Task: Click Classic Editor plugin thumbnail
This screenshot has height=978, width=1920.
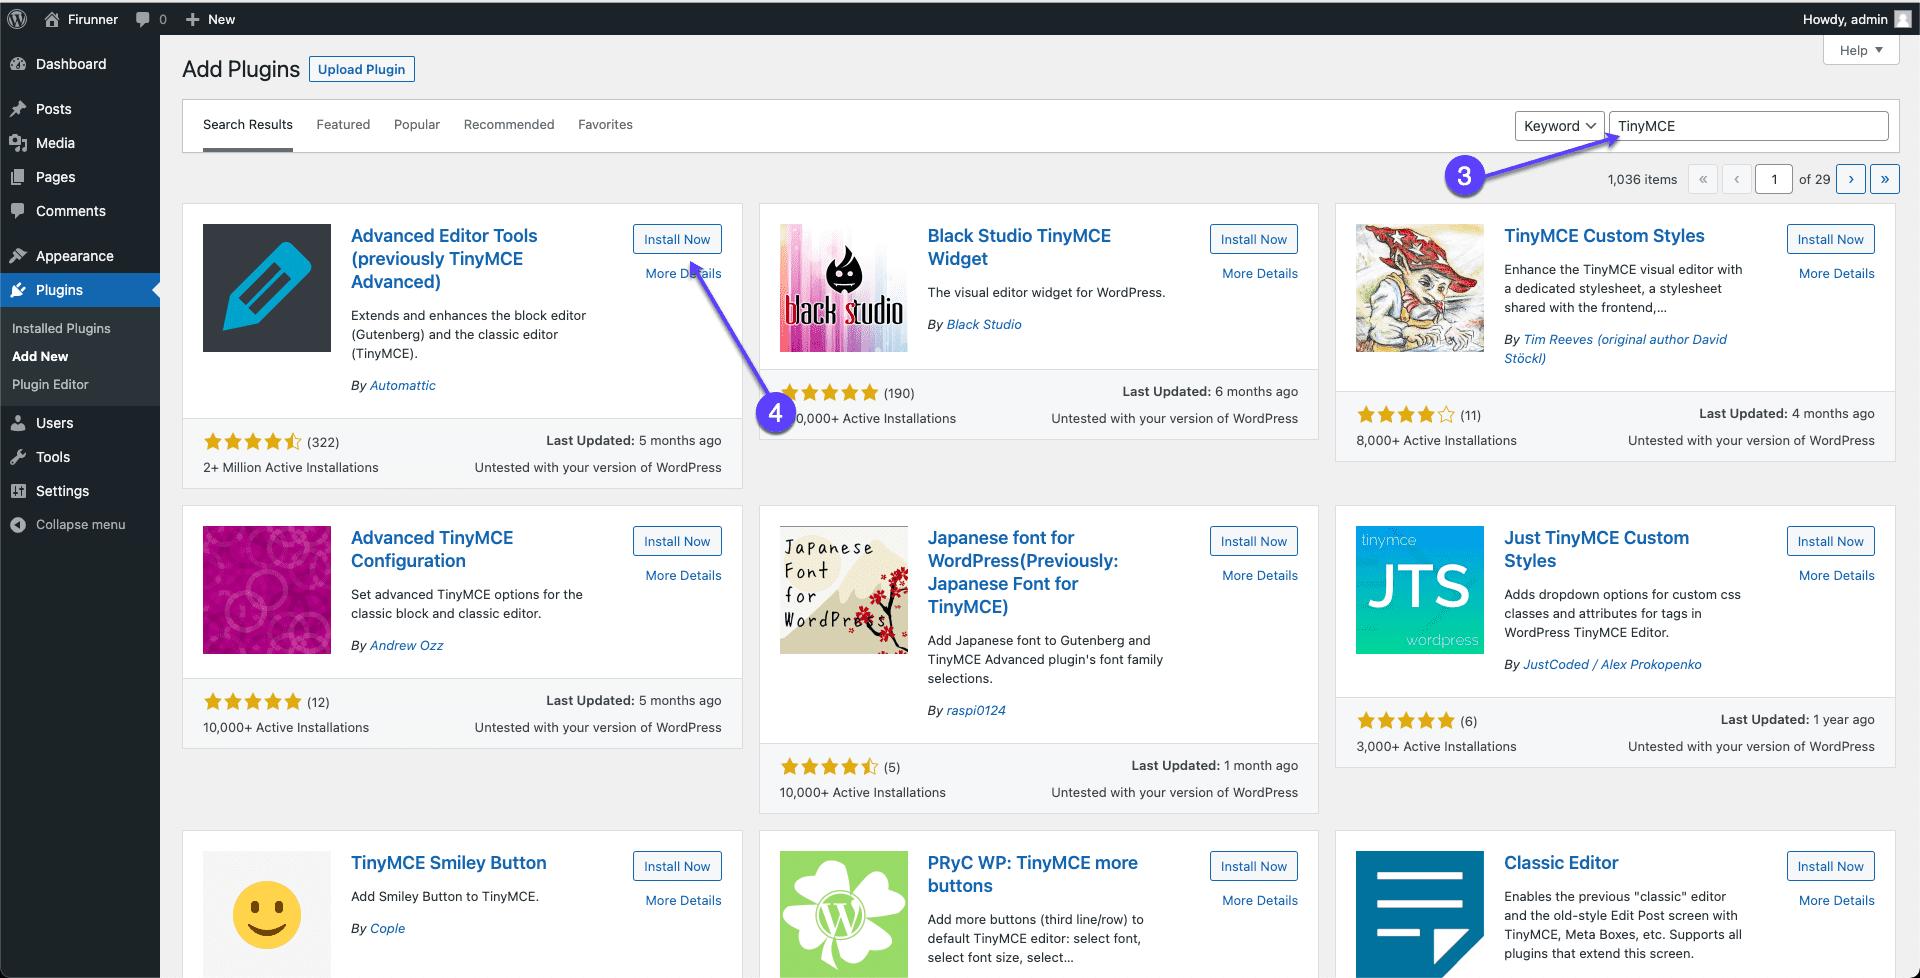Action: point(1419,914)
